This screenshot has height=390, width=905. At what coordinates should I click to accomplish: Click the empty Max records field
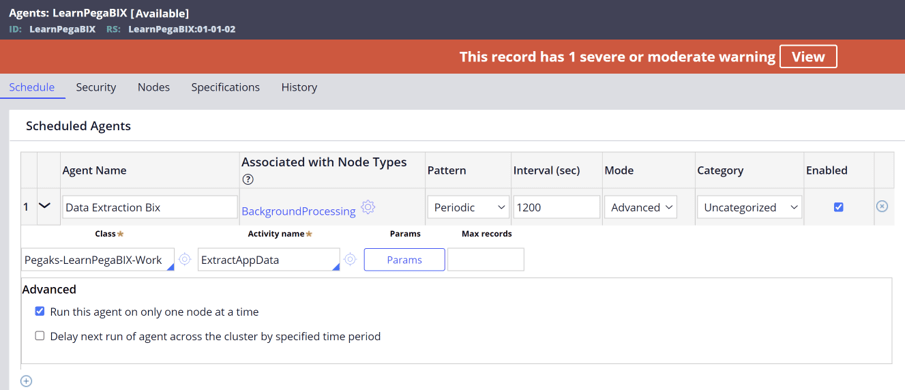coord(485,260)
